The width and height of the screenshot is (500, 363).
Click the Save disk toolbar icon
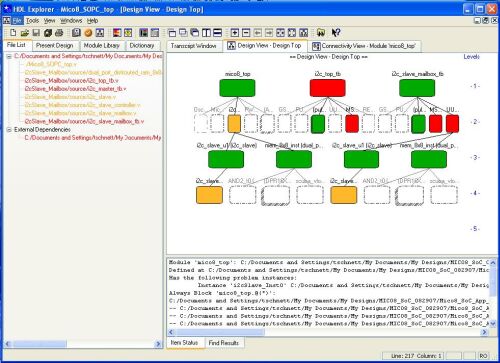click(x=36, y=33)
